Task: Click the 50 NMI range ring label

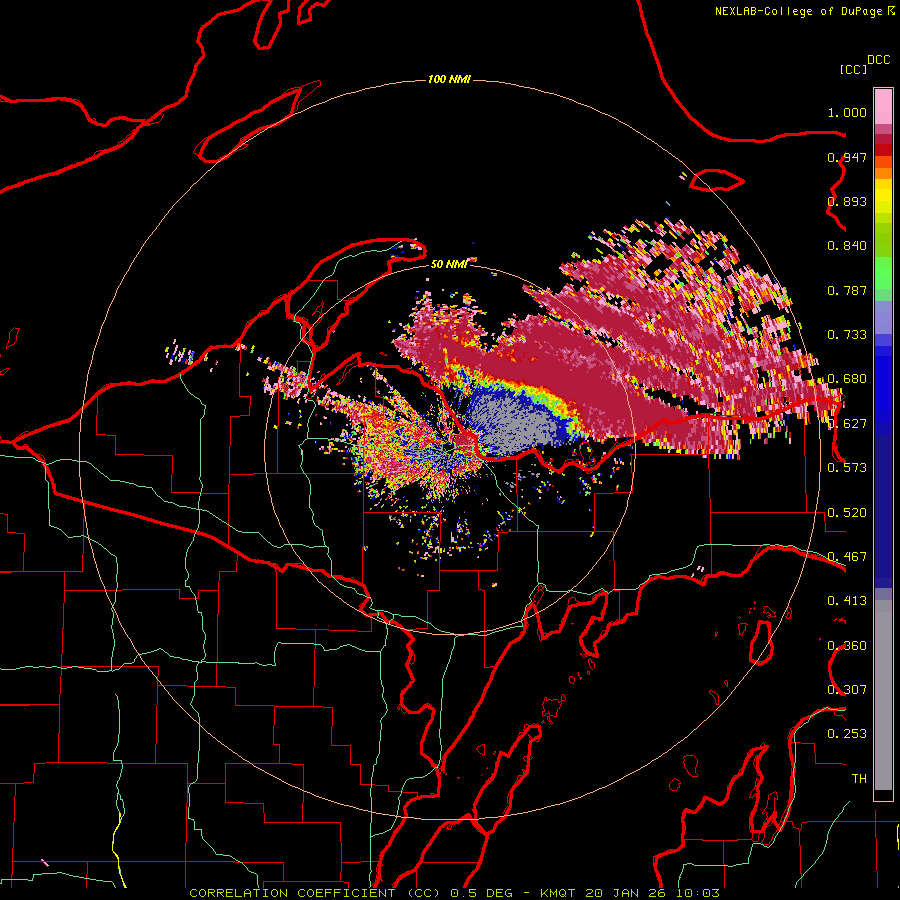Action: click(x=449, y=264)
